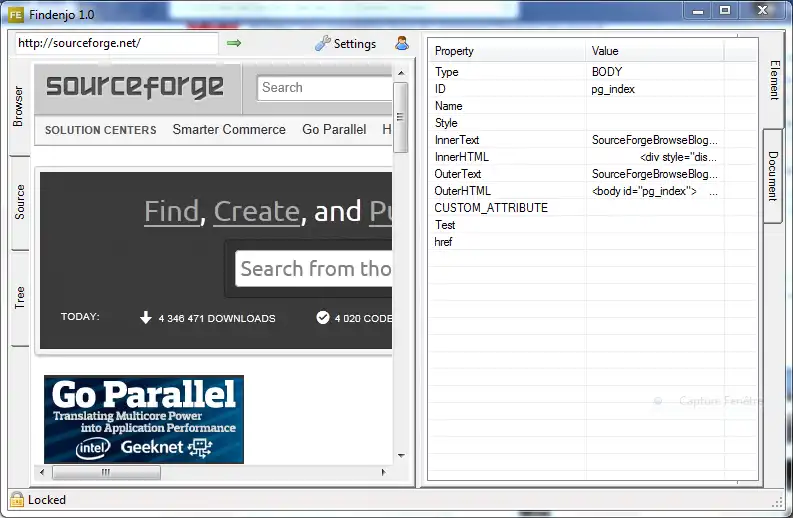Click the SOLUTION CENTERS label
This screenshot has height=518, width=793.
click(101, 130)
